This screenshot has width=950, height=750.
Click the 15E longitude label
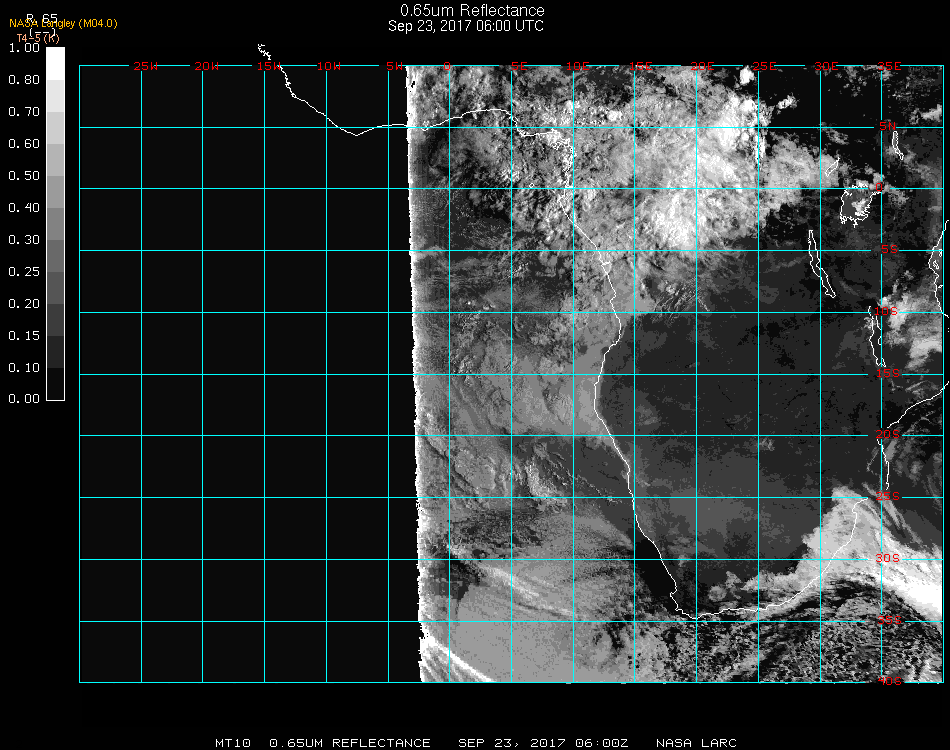coord(641,66)
